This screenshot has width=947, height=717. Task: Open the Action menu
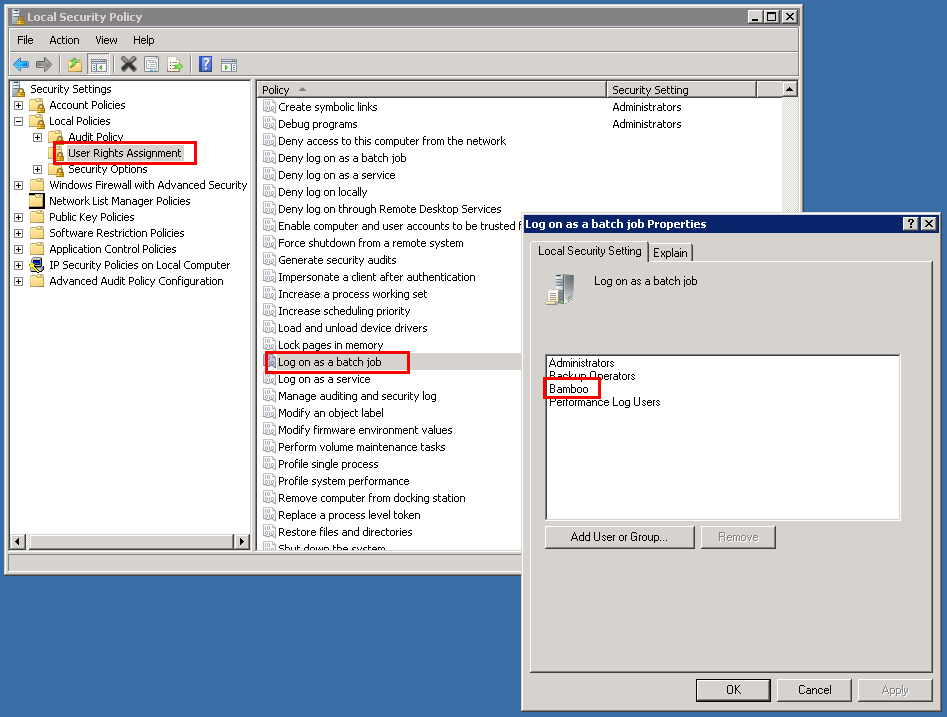pos(64,40)
